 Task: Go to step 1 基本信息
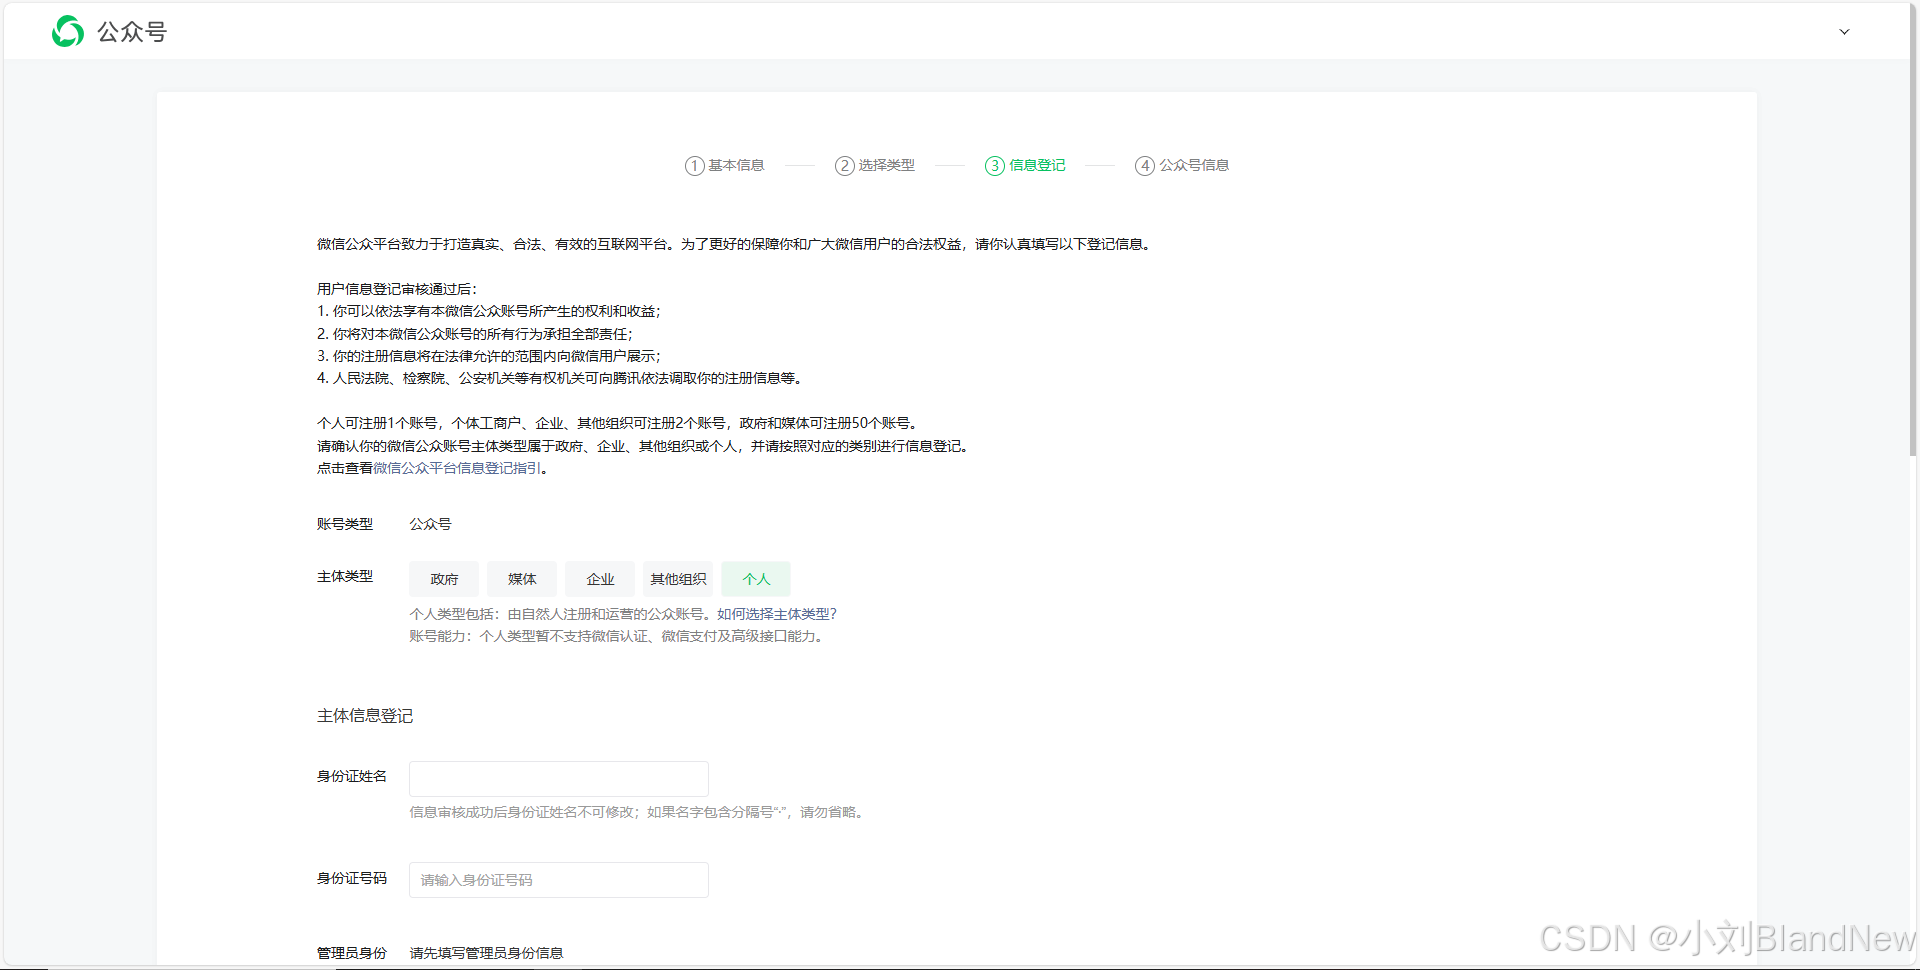[725, 165]
